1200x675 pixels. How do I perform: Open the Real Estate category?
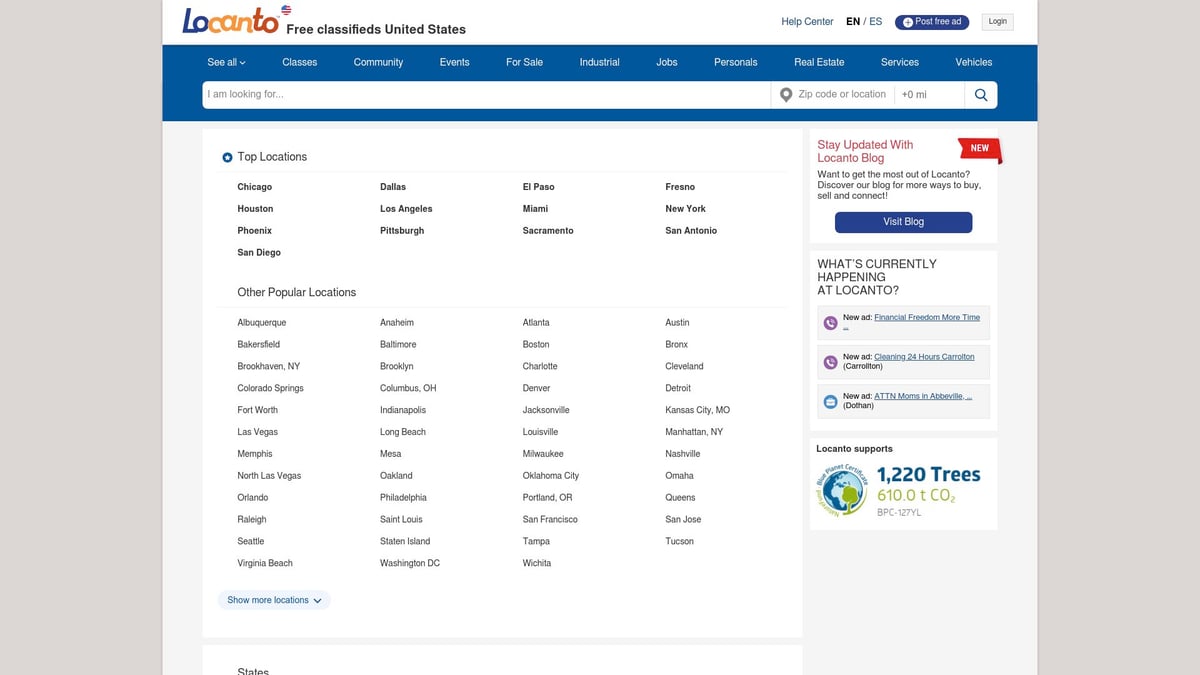(x=818, y=61)
